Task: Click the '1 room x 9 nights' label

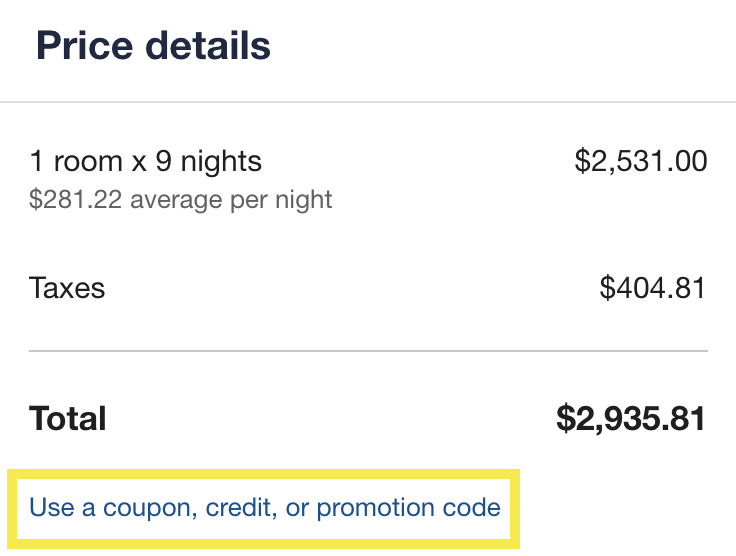Action: 146,161
